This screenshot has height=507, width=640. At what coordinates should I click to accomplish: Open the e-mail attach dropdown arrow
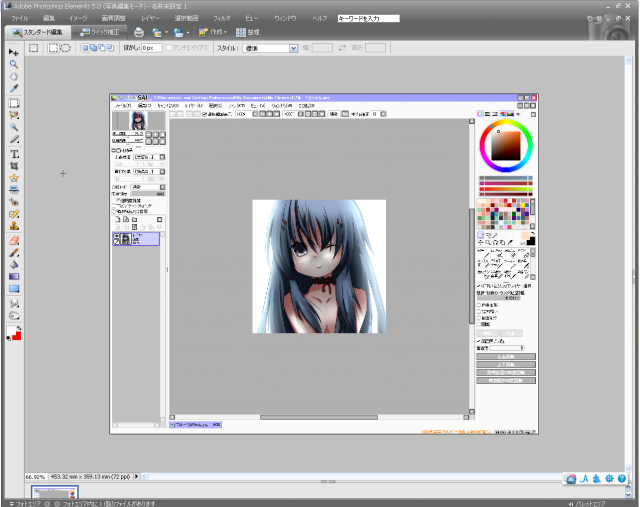pos(188,33)
